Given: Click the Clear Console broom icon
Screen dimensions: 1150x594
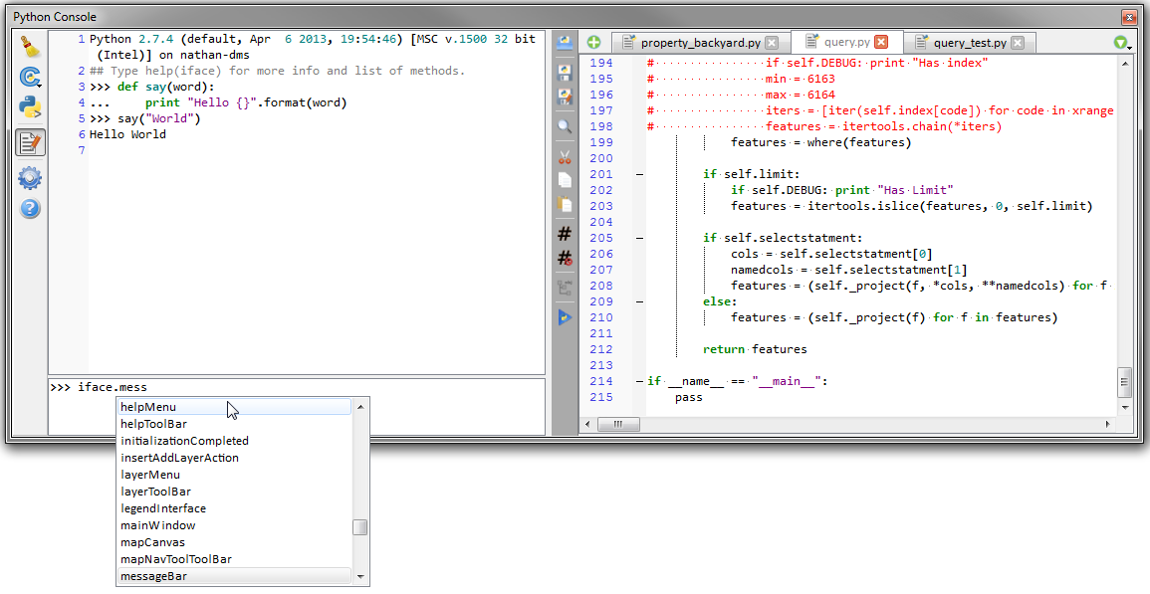Looking at the screenshot, I should (x=30, y=48).
